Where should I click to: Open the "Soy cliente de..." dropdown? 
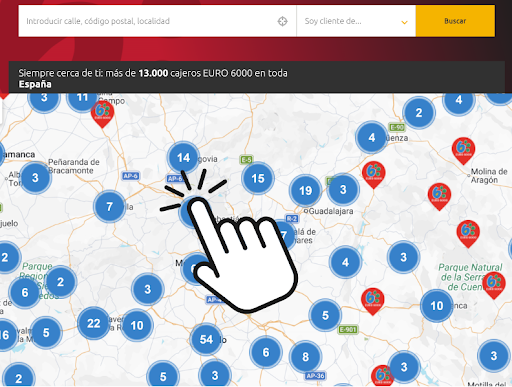356,21
